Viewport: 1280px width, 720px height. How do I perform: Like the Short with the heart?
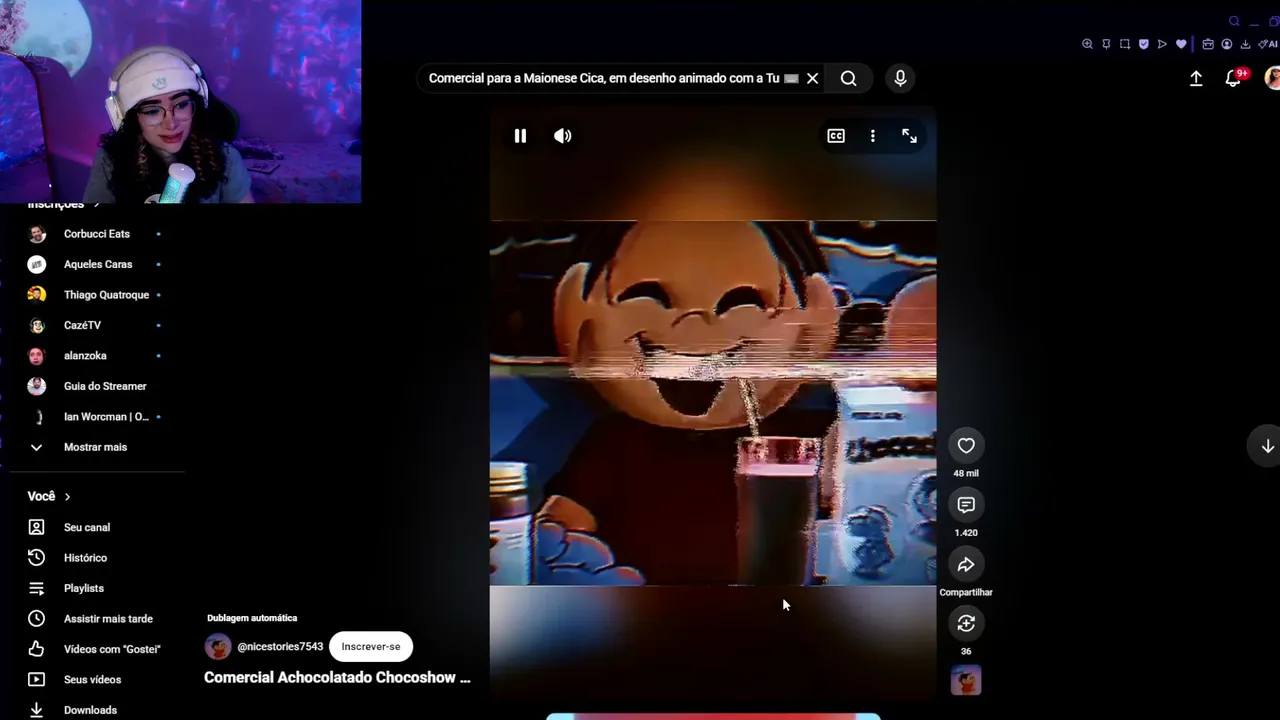[966, 446]
